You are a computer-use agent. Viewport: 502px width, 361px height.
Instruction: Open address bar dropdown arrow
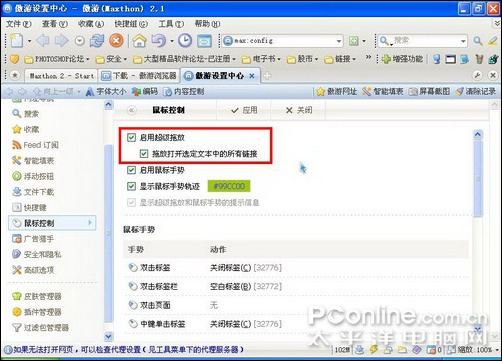[x=339, y=41]
